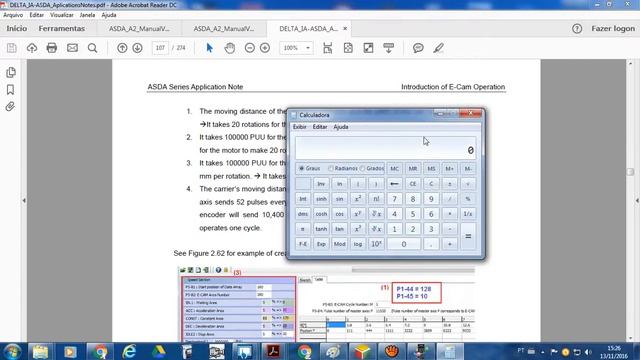Screen dimensions: 640x360
Task: Activate the hand pan tool
Action: [230, 48]
